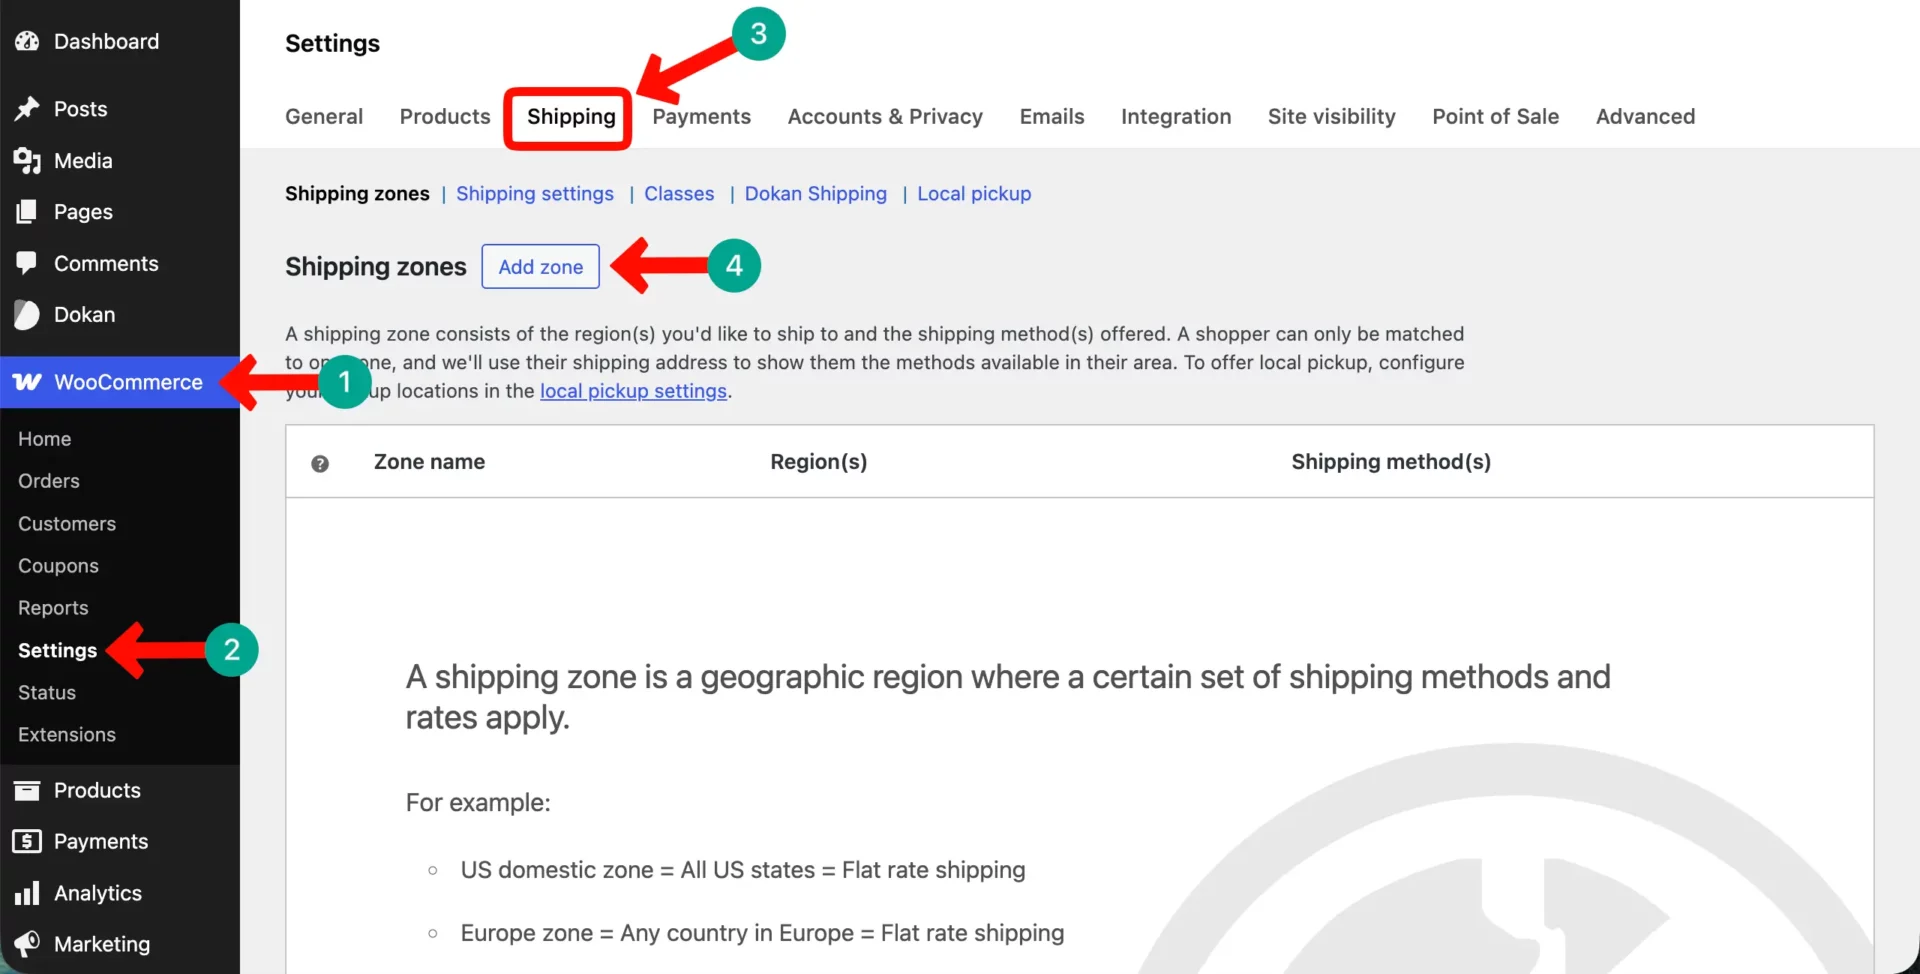Open Comments label in the sidebar menu
This screenshot has width=1920, height=974.
click(106, 263)
